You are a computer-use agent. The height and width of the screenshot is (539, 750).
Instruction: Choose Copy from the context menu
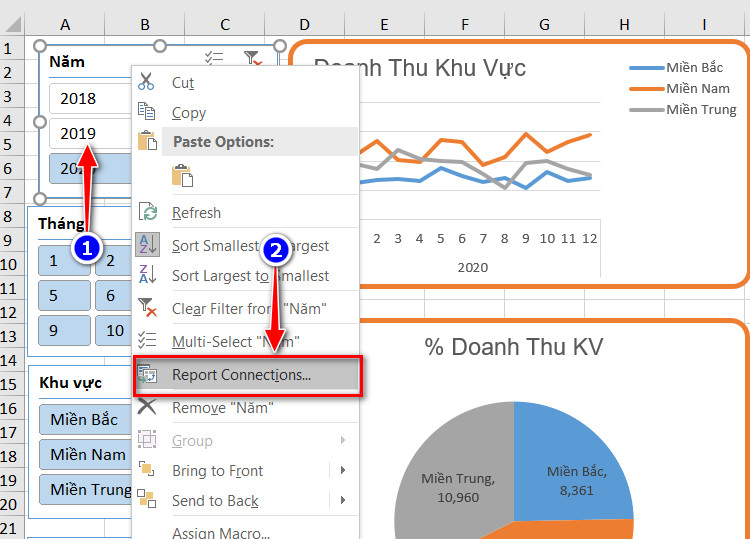point(246,112)
